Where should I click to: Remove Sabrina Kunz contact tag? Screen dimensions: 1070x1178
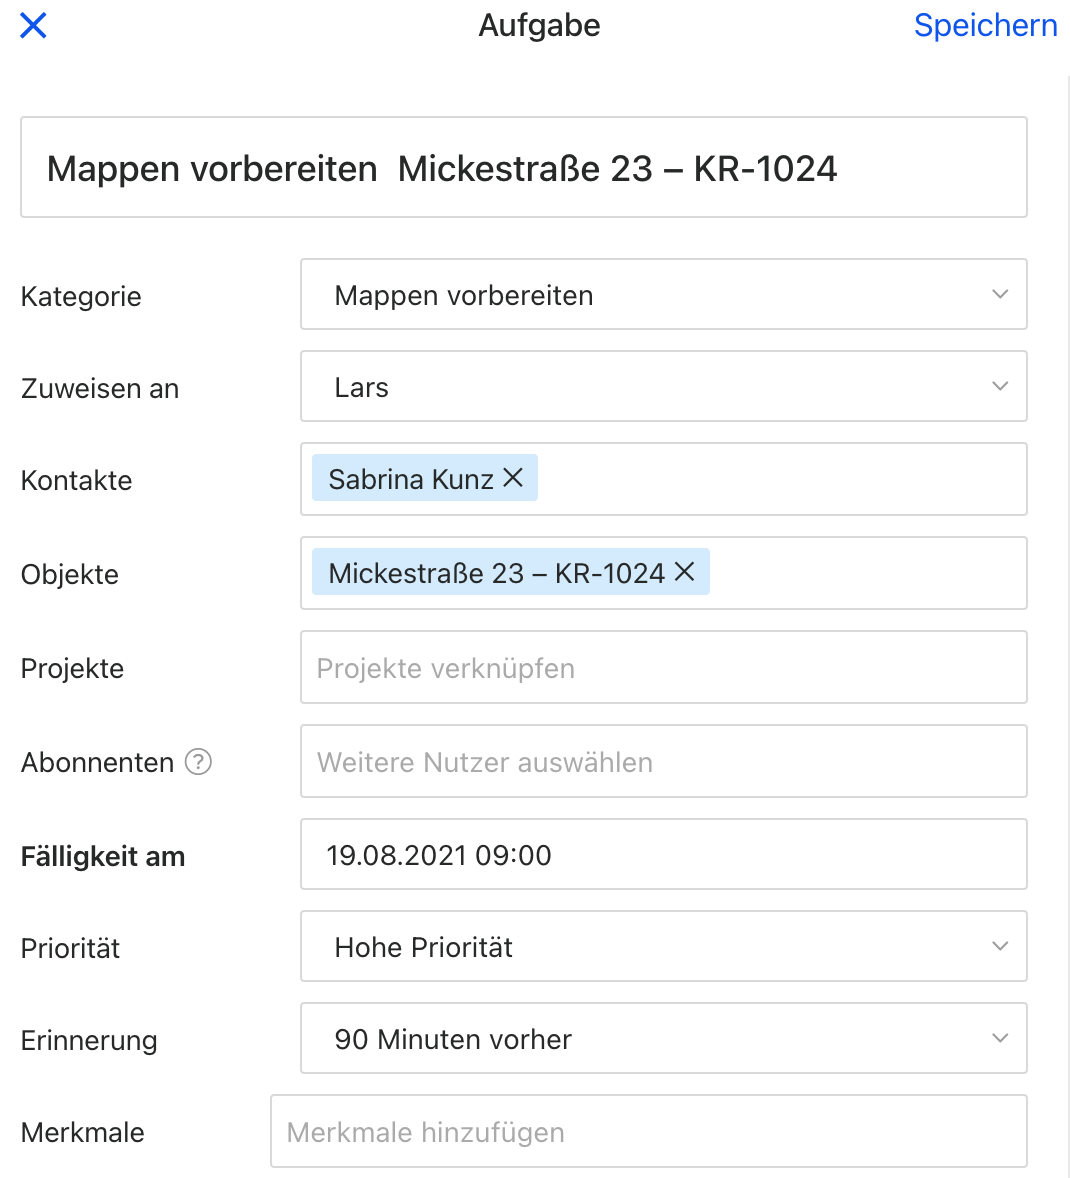point(513,478)
